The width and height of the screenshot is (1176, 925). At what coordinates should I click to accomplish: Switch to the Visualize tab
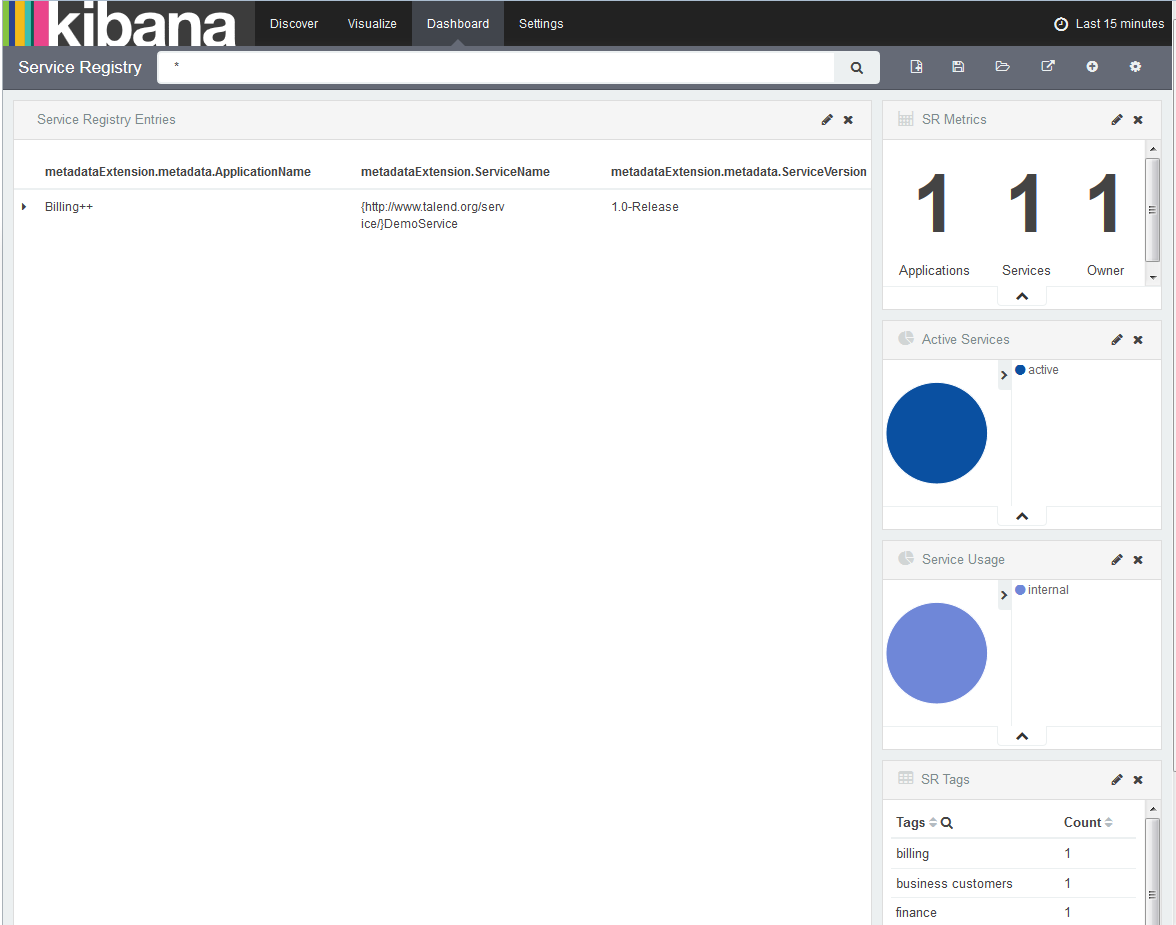(x=372, y=24)
